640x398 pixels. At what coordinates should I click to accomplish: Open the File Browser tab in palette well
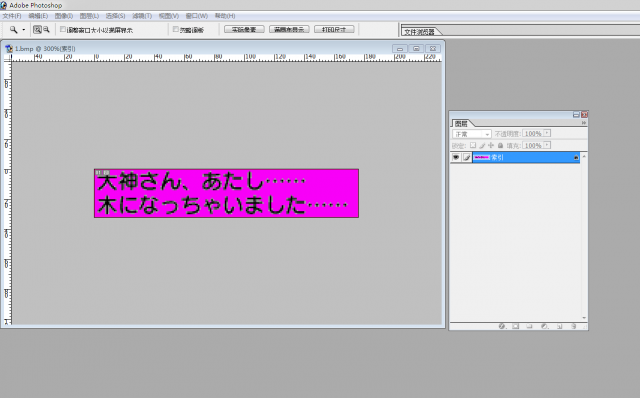coord(419,31)
